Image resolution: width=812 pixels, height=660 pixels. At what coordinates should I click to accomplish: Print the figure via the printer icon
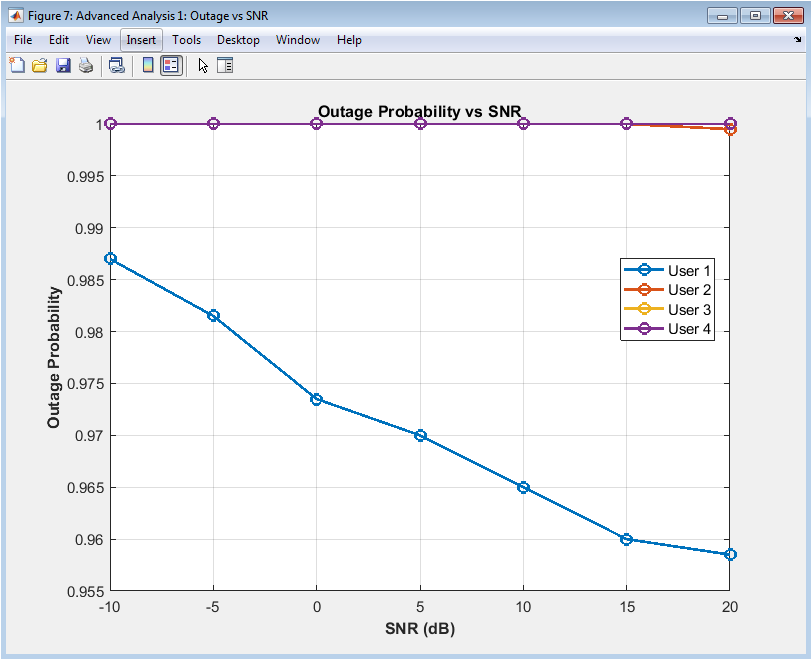[x=86, y=65]
